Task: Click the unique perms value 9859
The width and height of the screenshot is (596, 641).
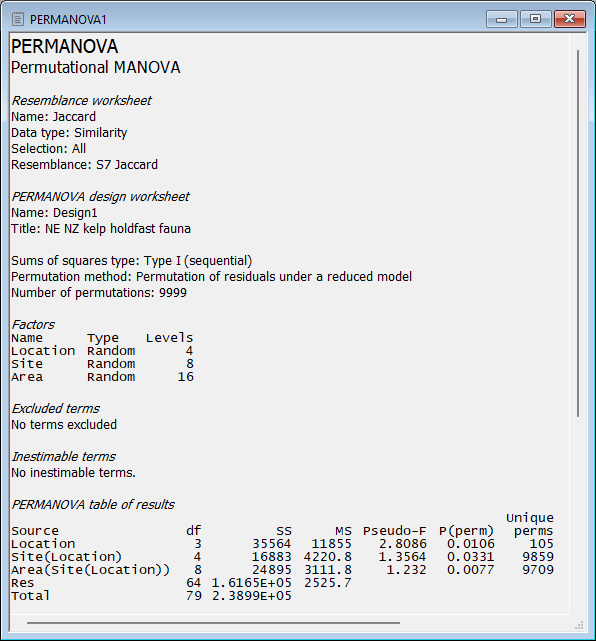Action: tap(538, 557)
